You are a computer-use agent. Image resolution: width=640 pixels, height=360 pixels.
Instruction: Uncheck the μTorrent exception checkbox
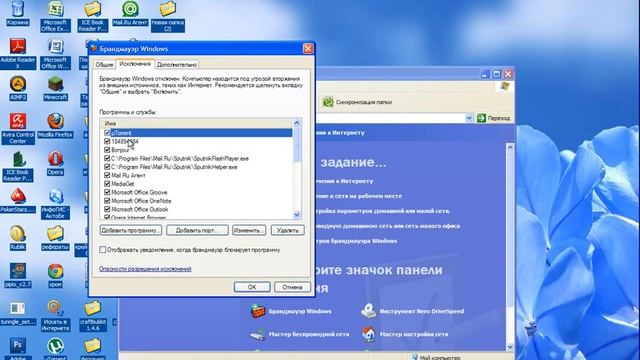pos(107,133)
